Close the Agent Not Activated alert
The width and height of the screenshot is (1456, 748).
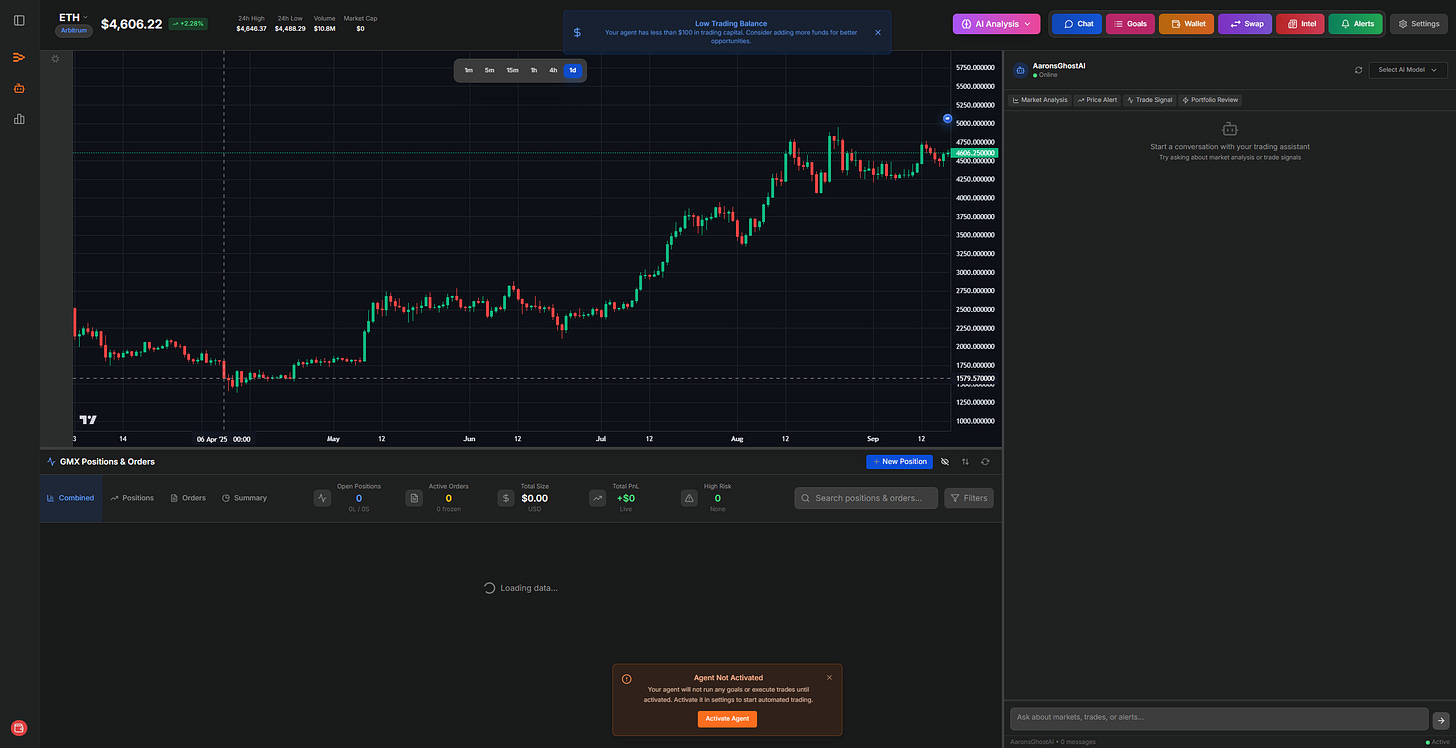[x=829, y=677]
